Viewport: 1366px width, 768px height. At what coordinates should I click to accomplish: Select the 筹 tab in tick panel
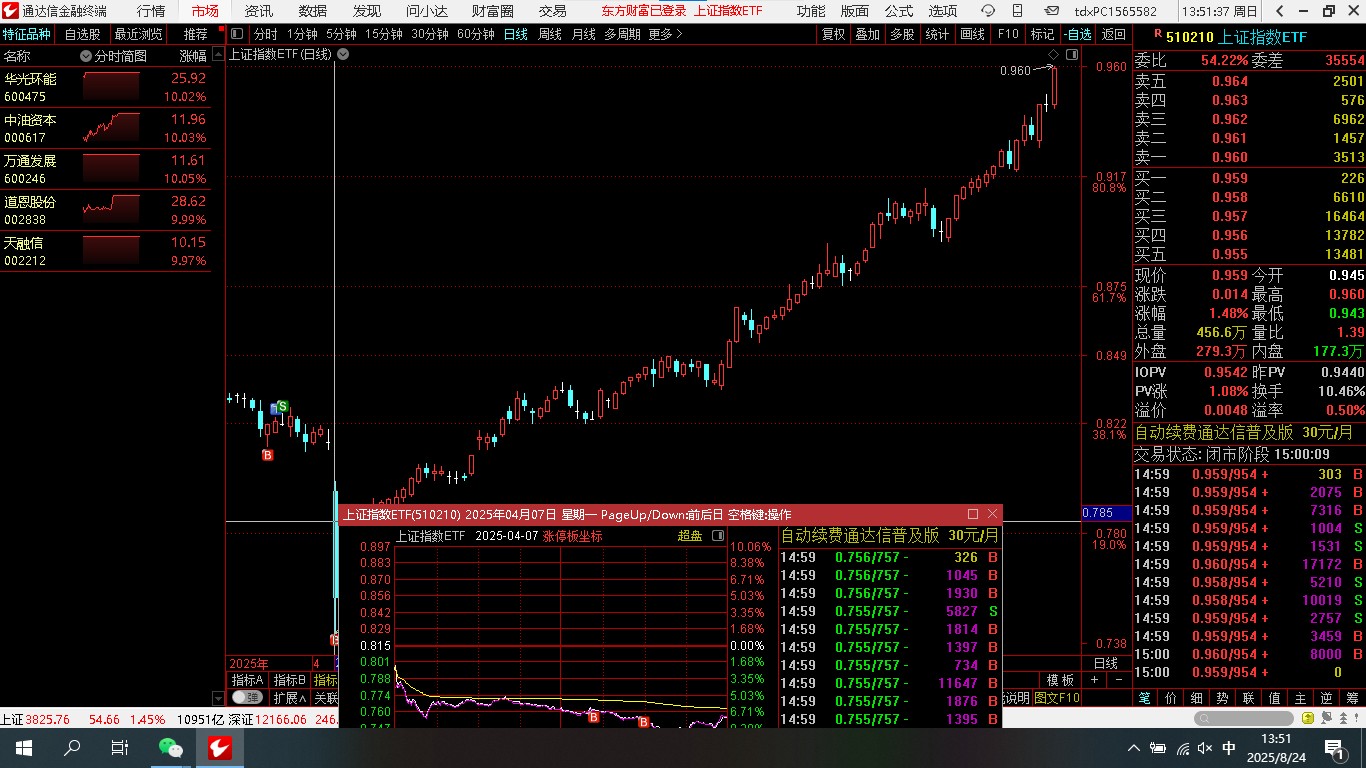tap(1353, 698)
